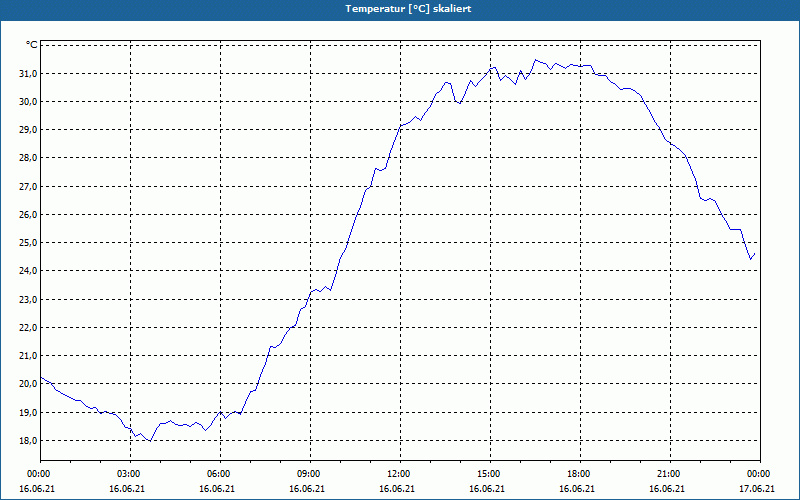
Task: Click the 21:00 time axis label
Action: (x=669, y=474)
